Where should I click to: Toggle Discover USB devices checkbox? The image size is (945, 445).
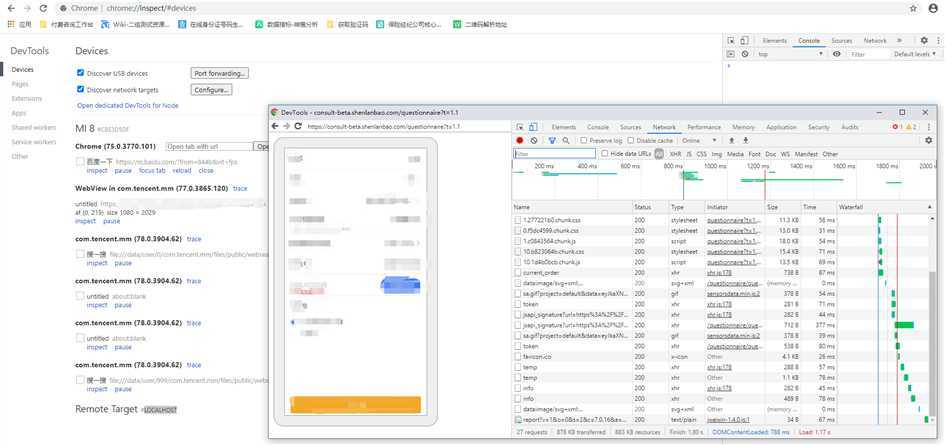click(x=80, y=73)
